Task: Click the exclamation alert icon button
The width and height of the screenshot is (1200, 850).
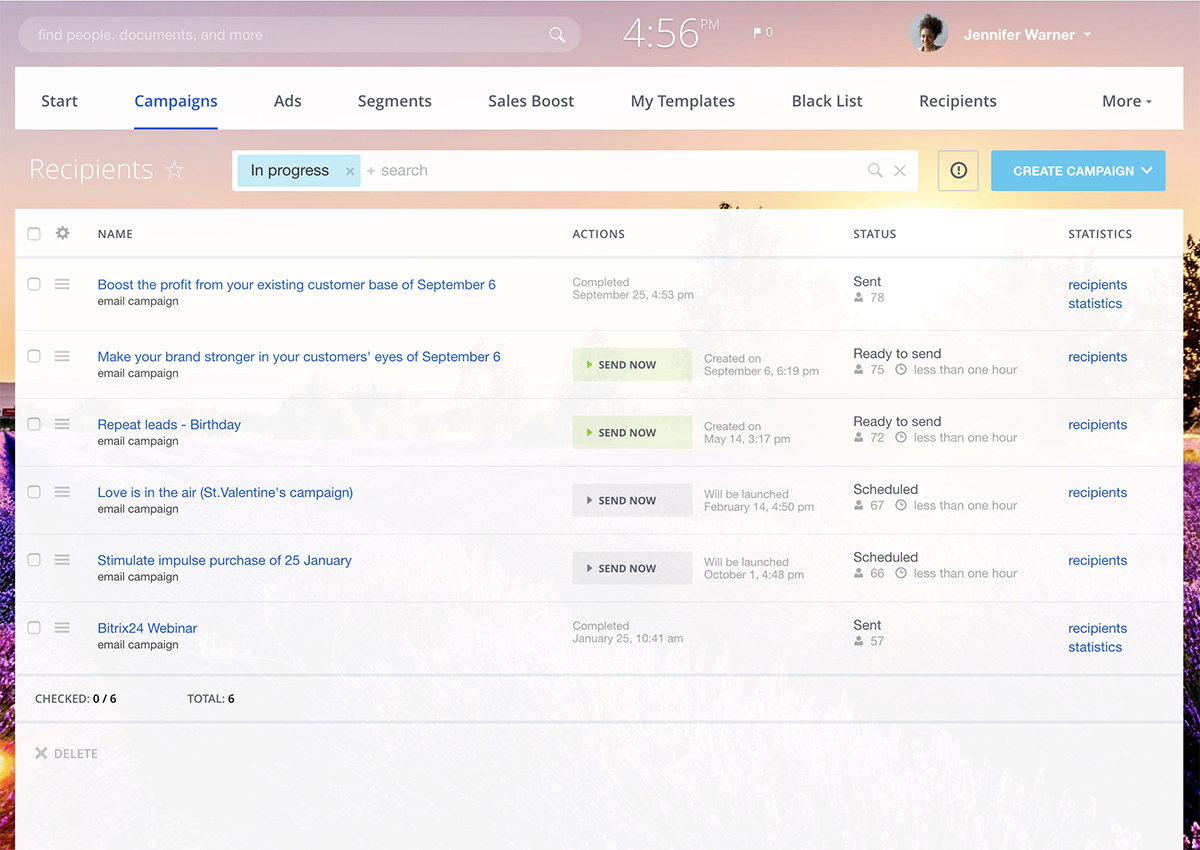Action: (958, 171)
